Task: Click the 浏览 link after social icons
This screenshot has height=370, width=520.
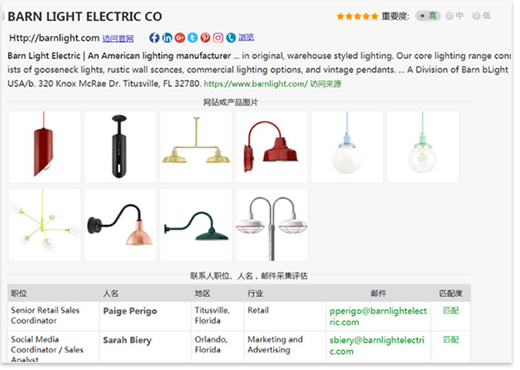Action: [x=246, y=37]
